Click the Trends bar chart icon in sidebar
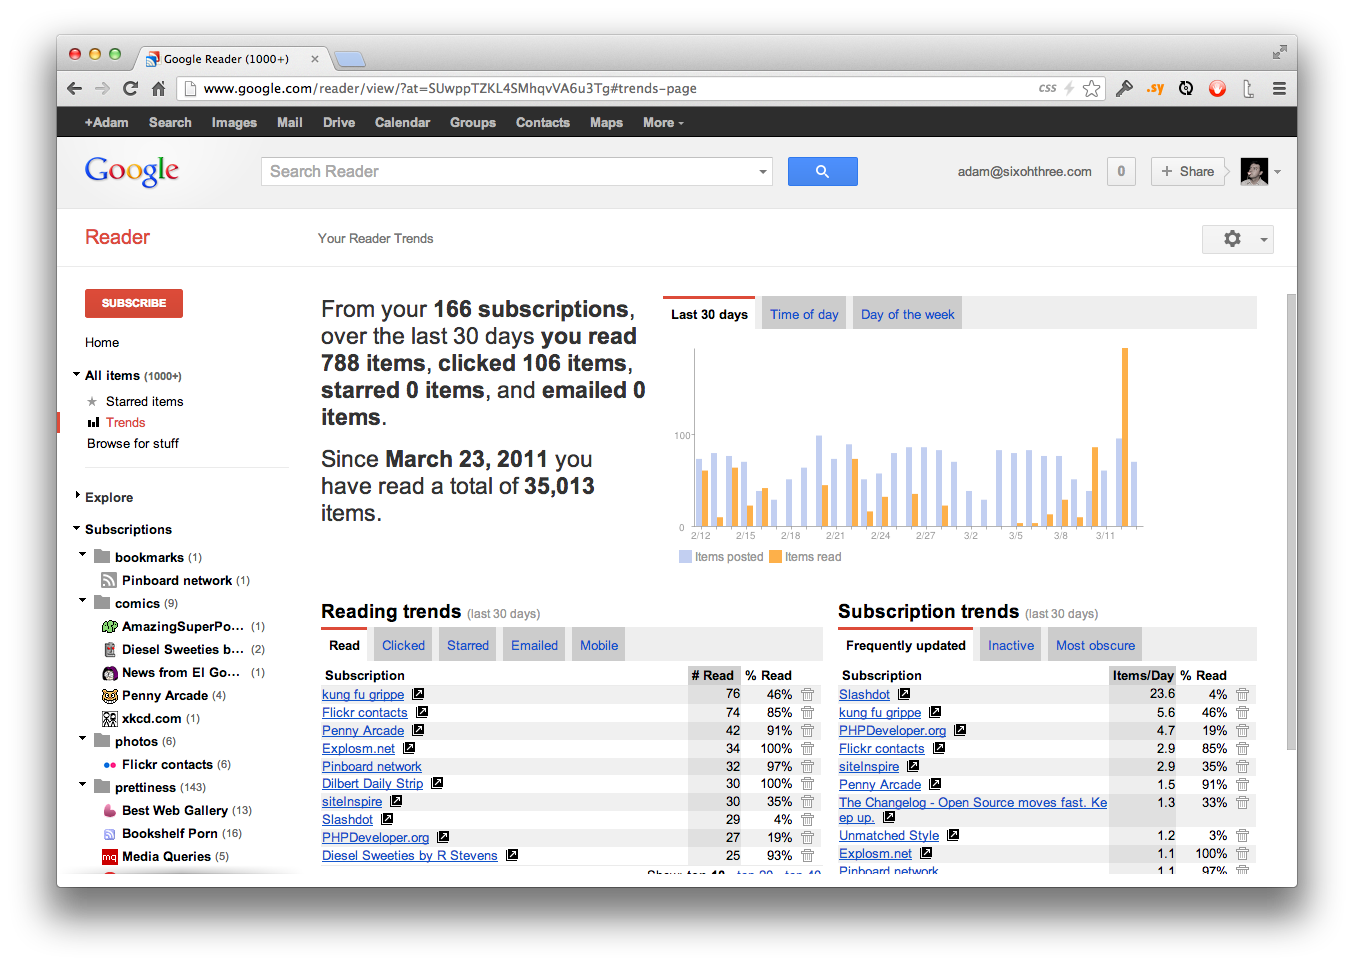This screenshot has height=966, width=1354. 93,422
